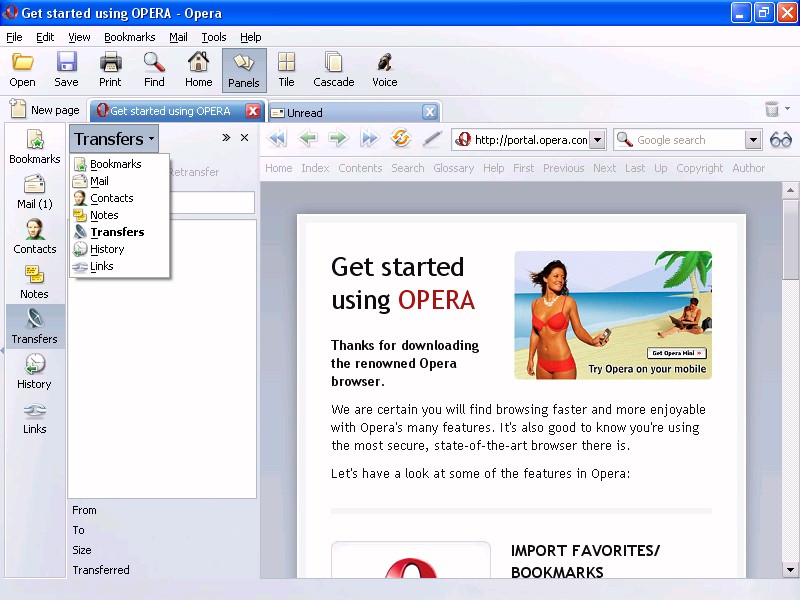Click the Reload page icon
Image resolution: width=800 pixels, height=600 pixels.
tap(401, 140)
